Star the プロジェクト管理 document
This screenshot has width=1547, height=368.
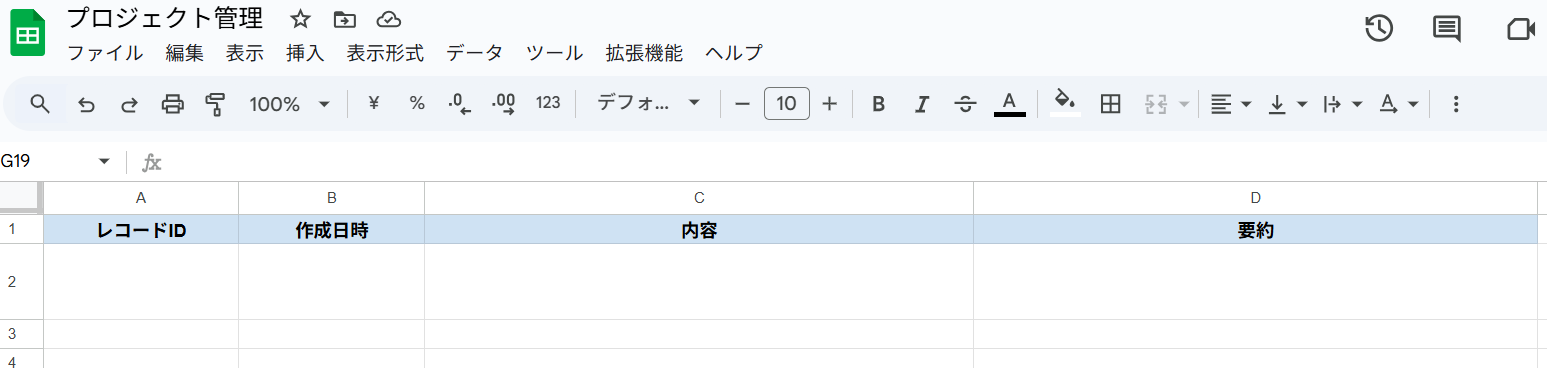[x=300, y=19]
